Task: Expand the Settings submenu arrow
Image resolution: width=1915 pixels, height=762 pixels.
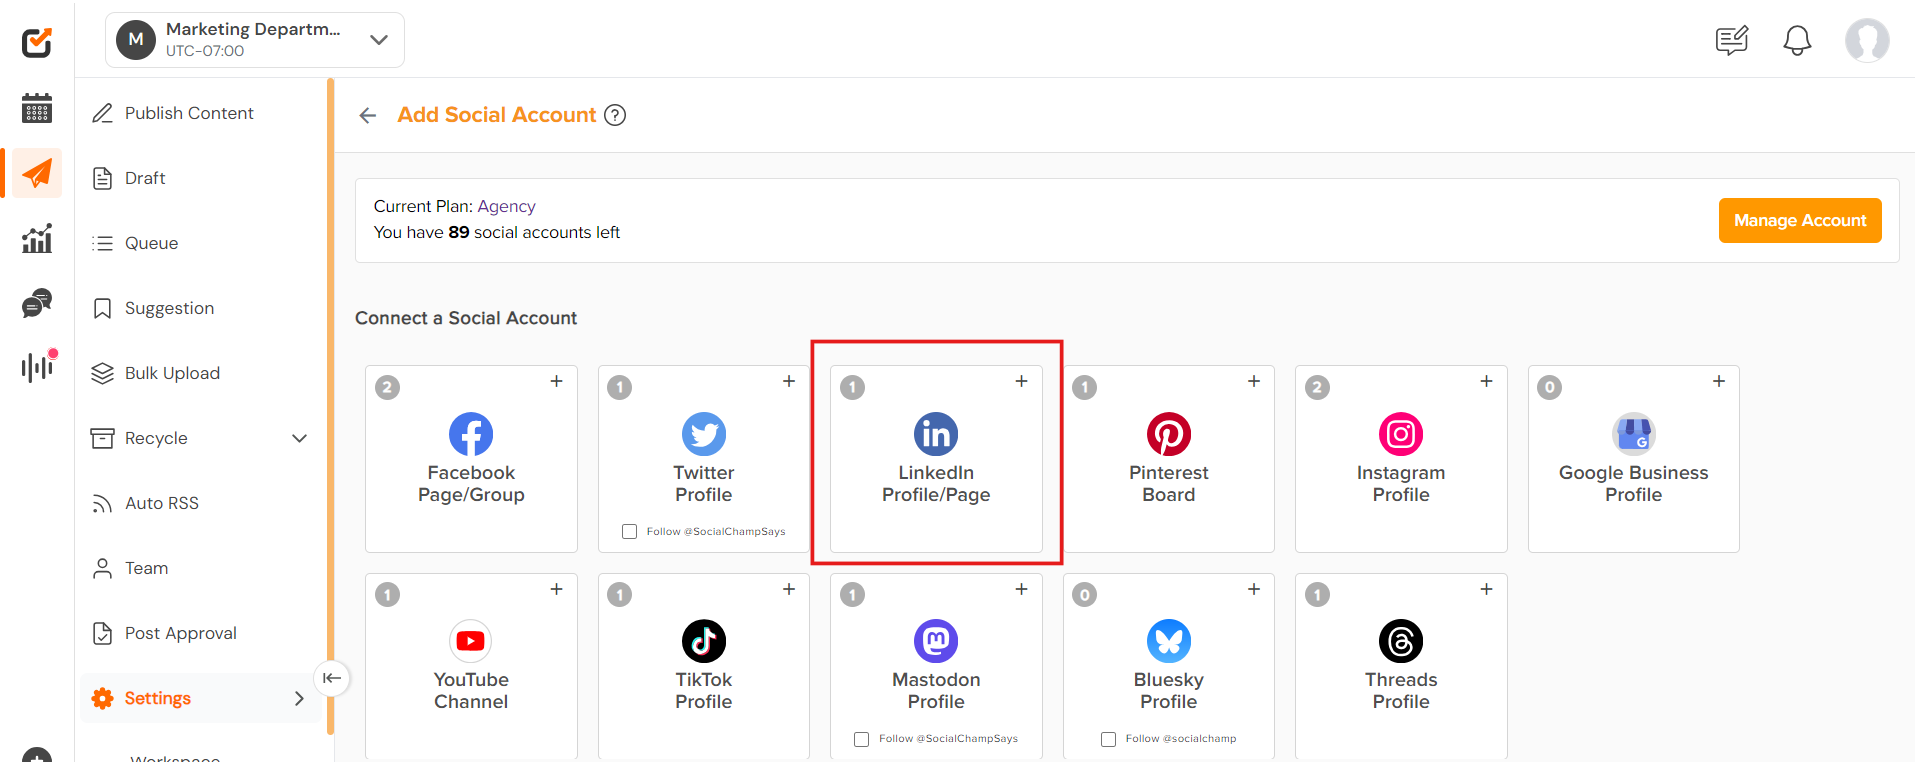Action: click(299, 698)
